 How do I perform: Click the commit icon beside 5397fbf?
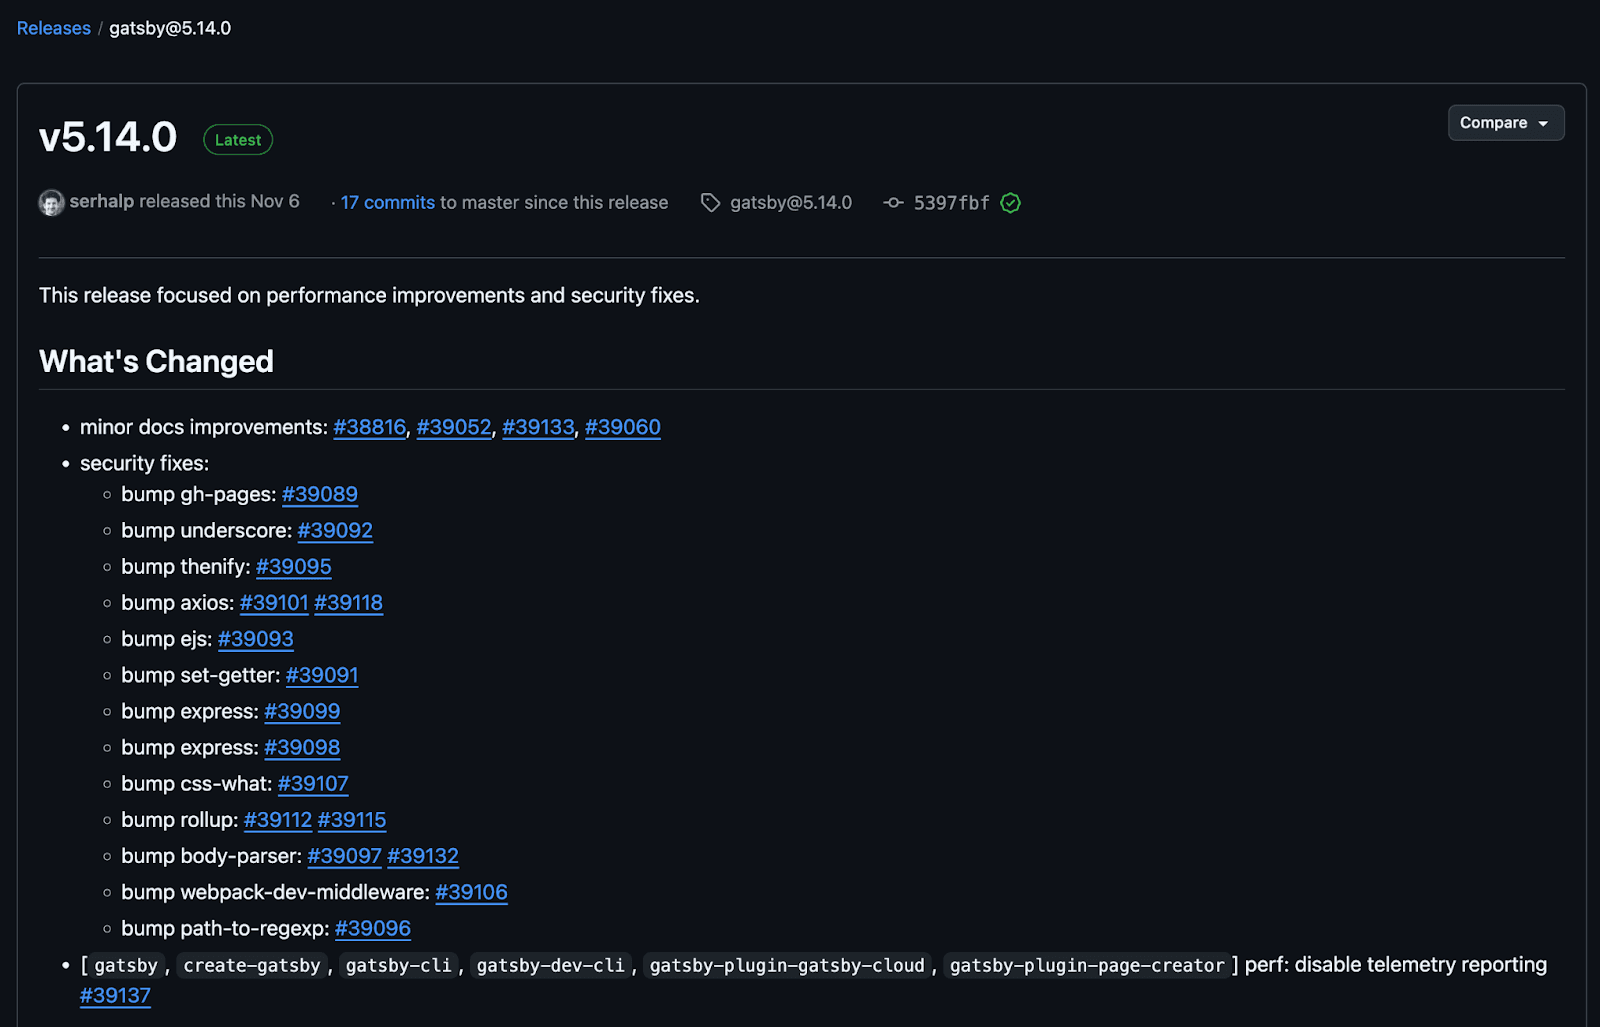[893, 203]
